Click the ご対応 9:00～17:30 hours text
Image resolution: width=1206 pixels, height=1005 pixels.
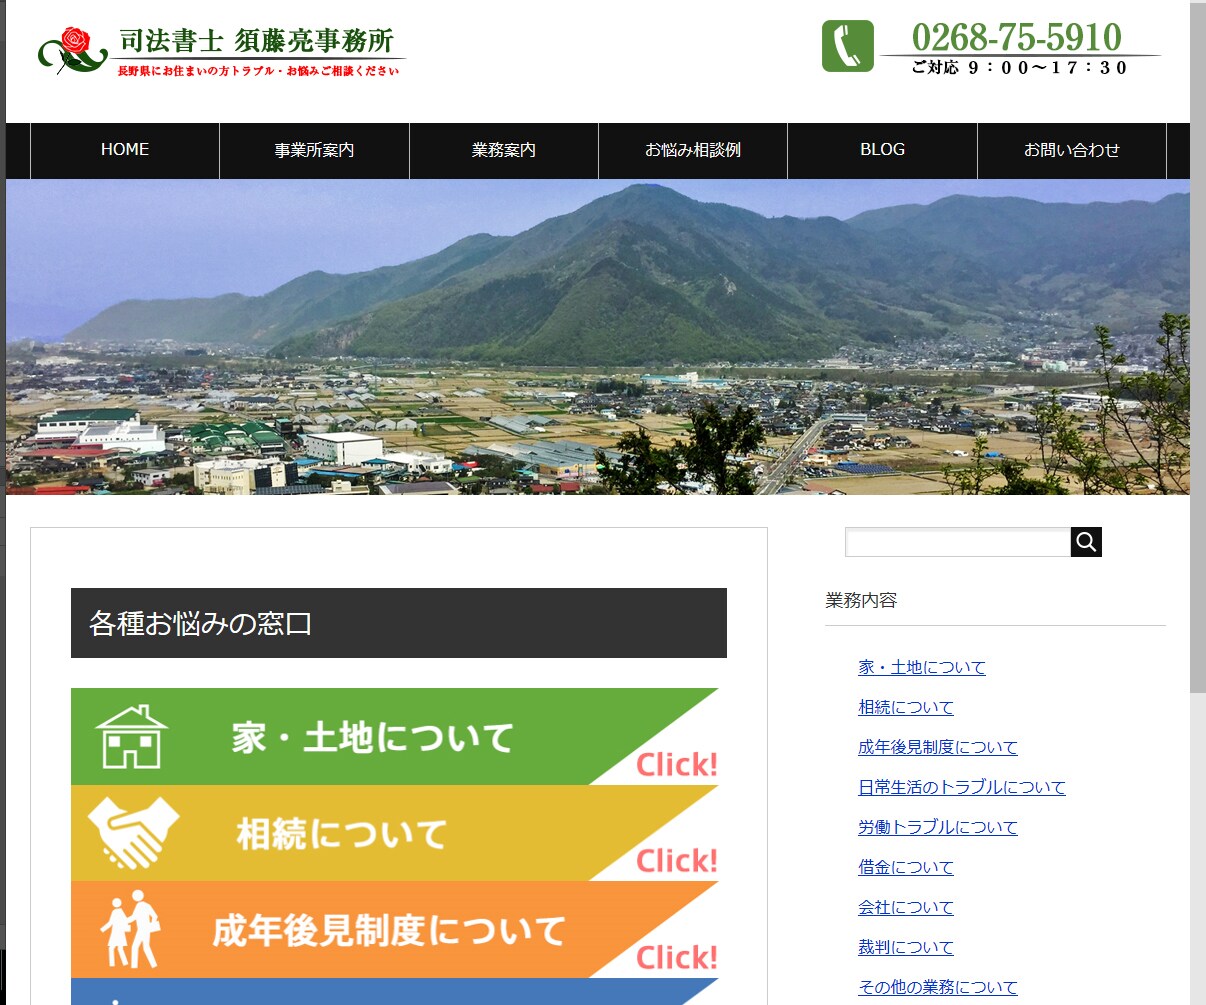click(x=1019, y=68)
